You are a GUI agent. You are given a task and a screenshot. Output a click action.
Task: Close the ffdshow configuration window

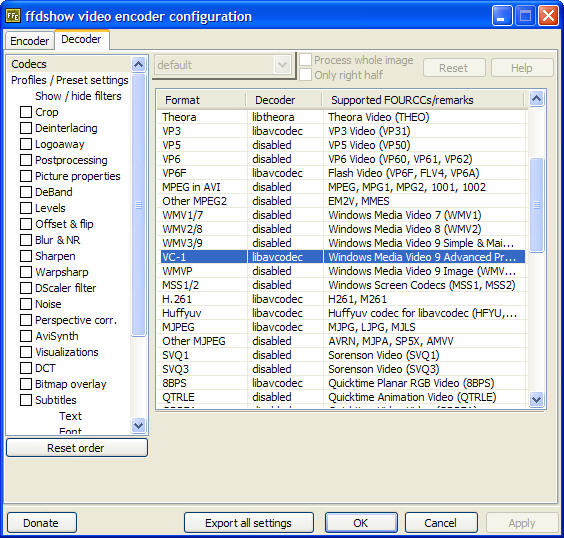(548, 16)
